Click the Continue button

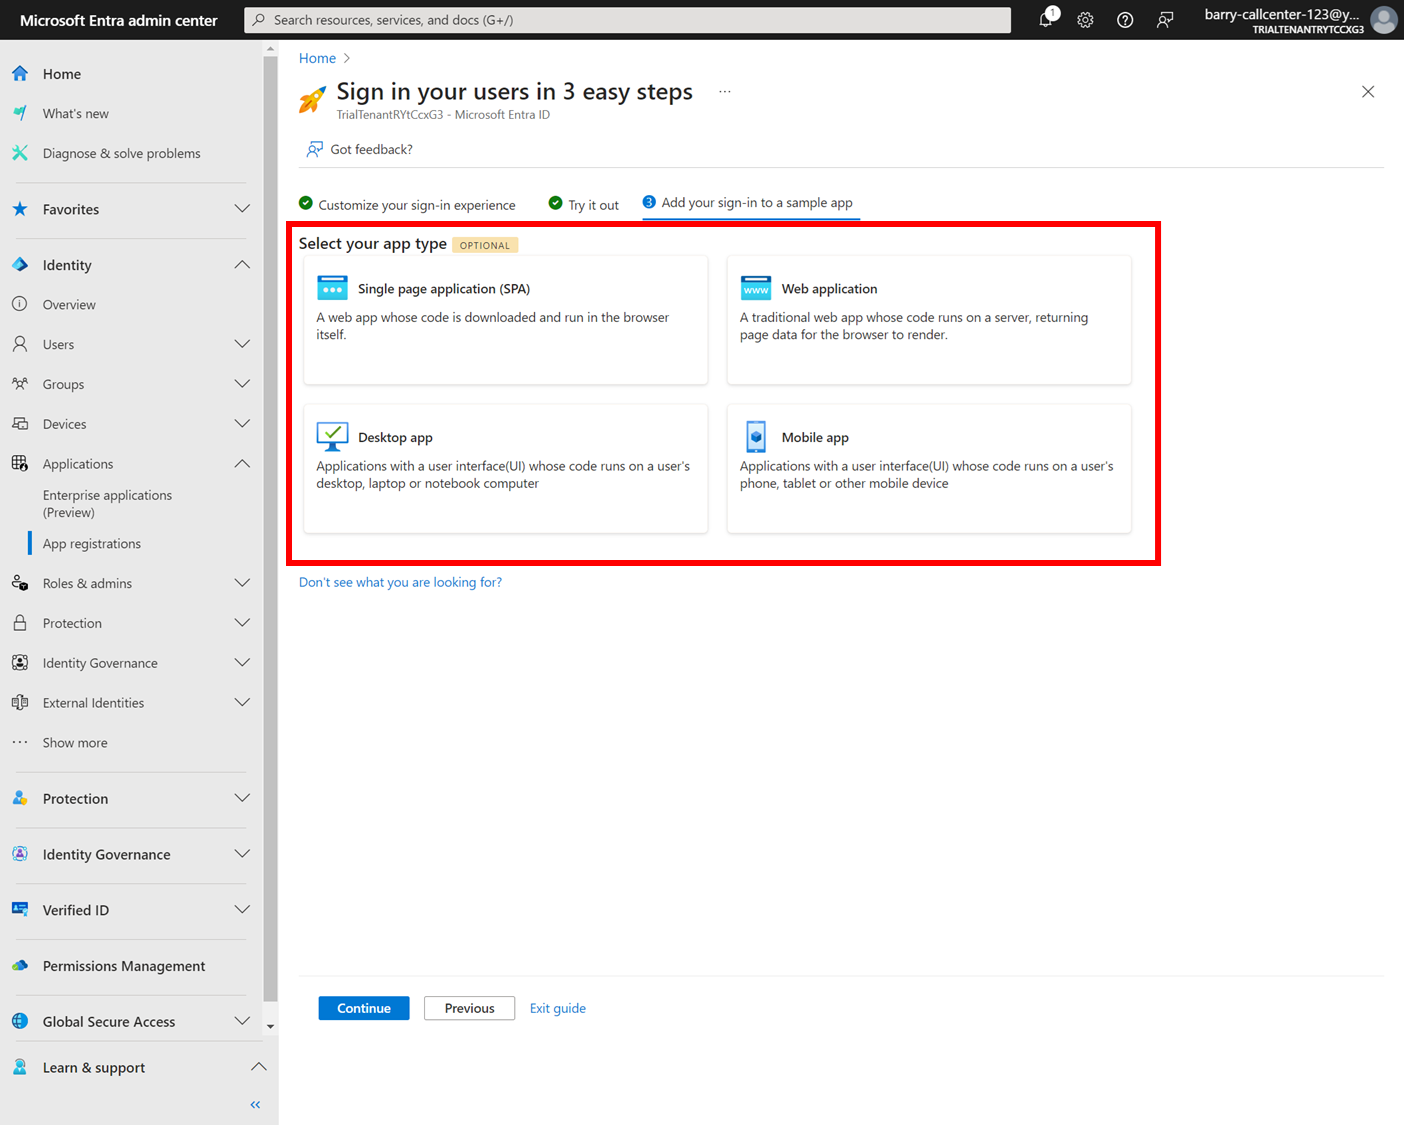[364, 1008]
